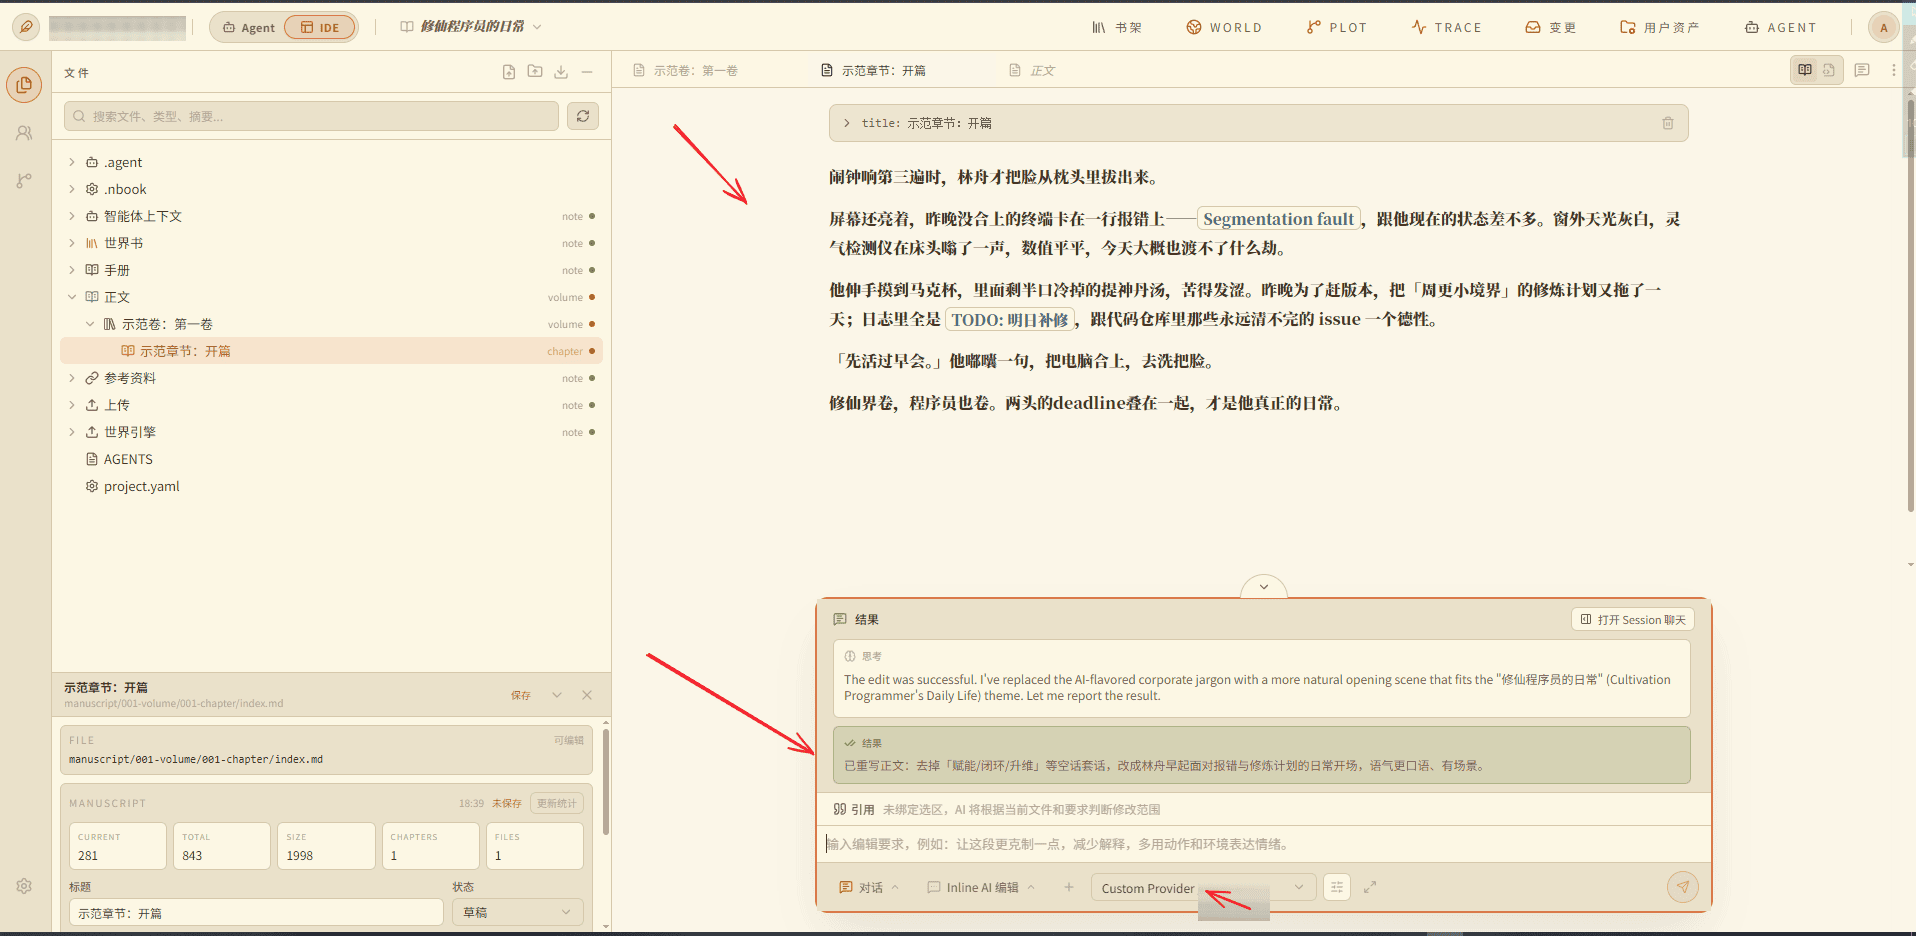Screen dimensions: 1916x936
Task: Click the new file icon in files panel
Action: point(509,72)
